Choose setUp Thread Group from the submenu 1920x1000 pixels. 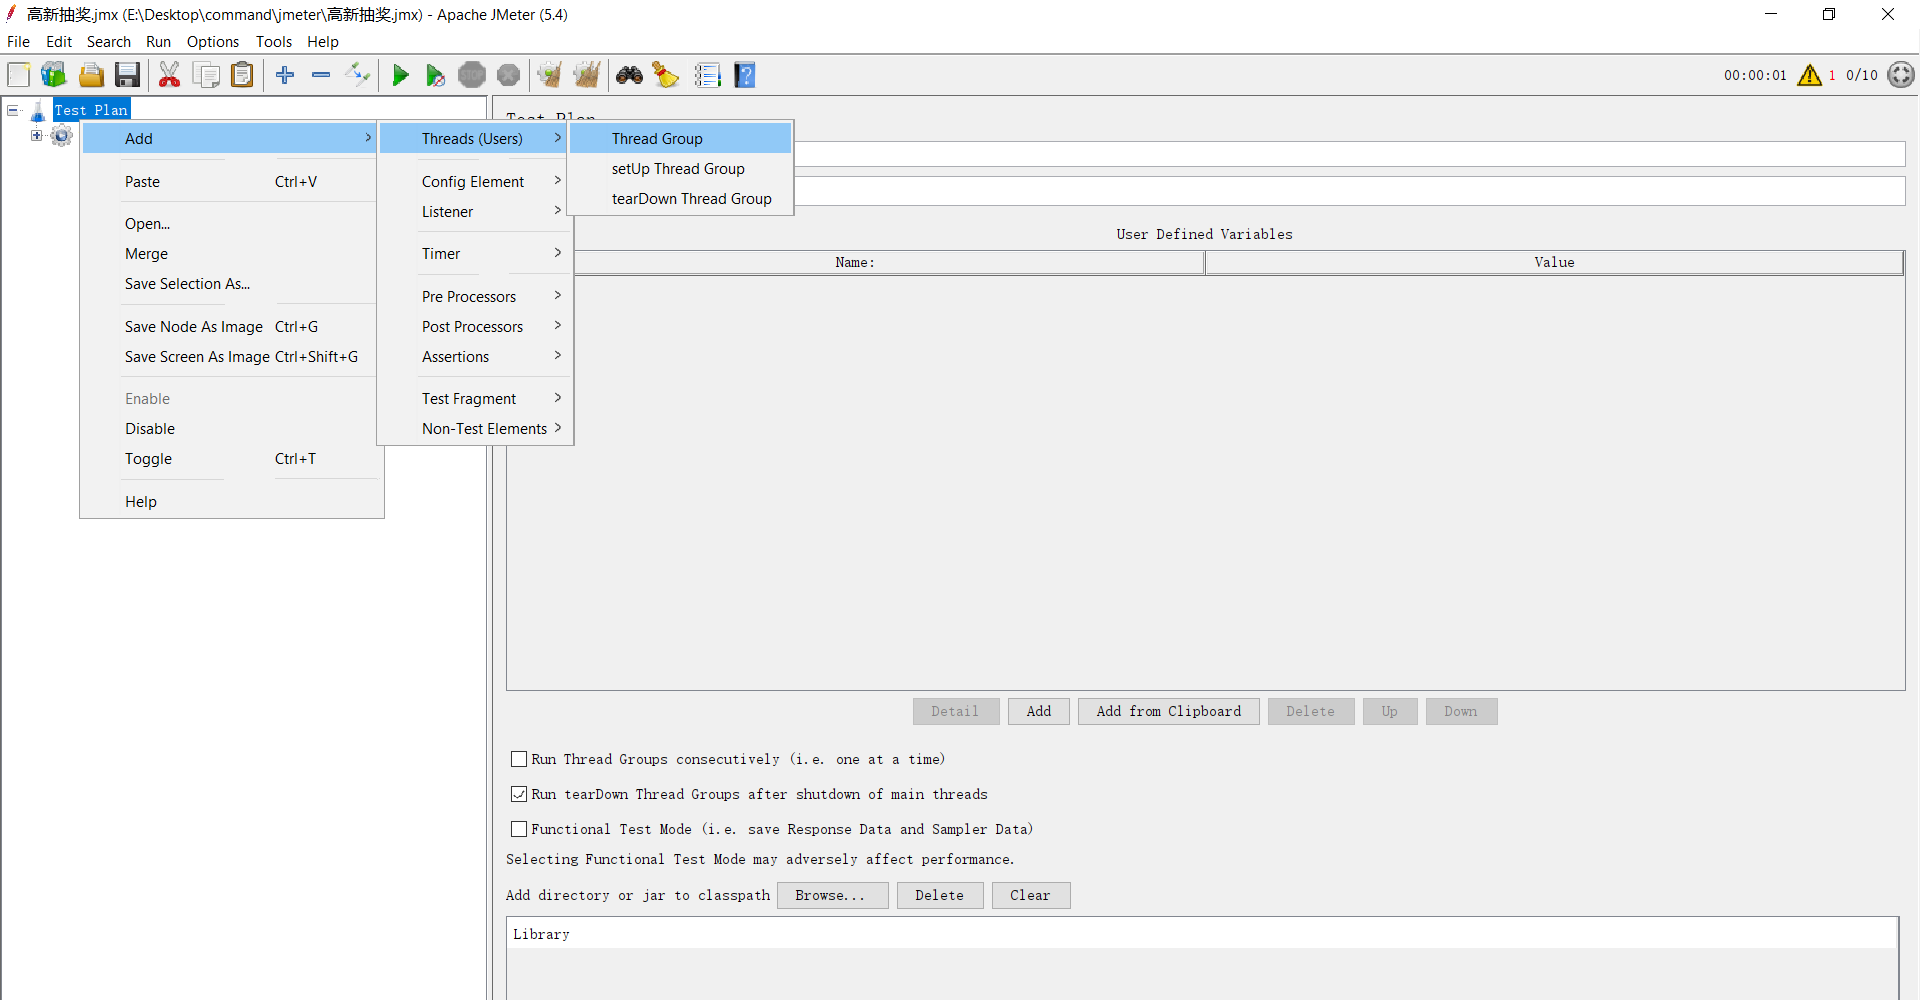pos(680,169)
